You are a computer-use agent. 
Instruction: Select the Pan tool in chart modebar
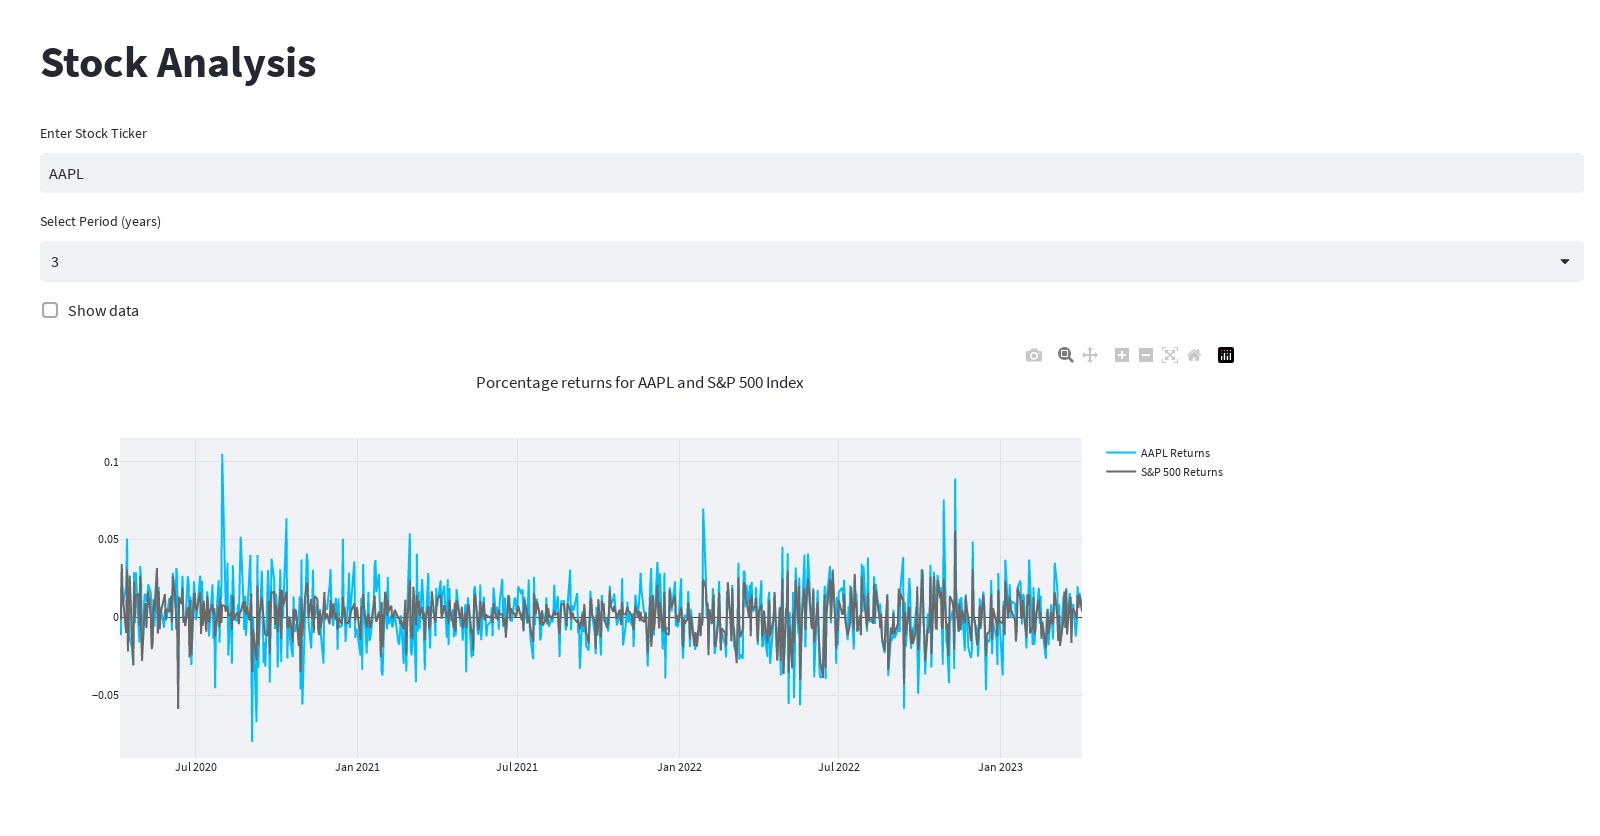pyautogui.click(x=1090, y=355)
